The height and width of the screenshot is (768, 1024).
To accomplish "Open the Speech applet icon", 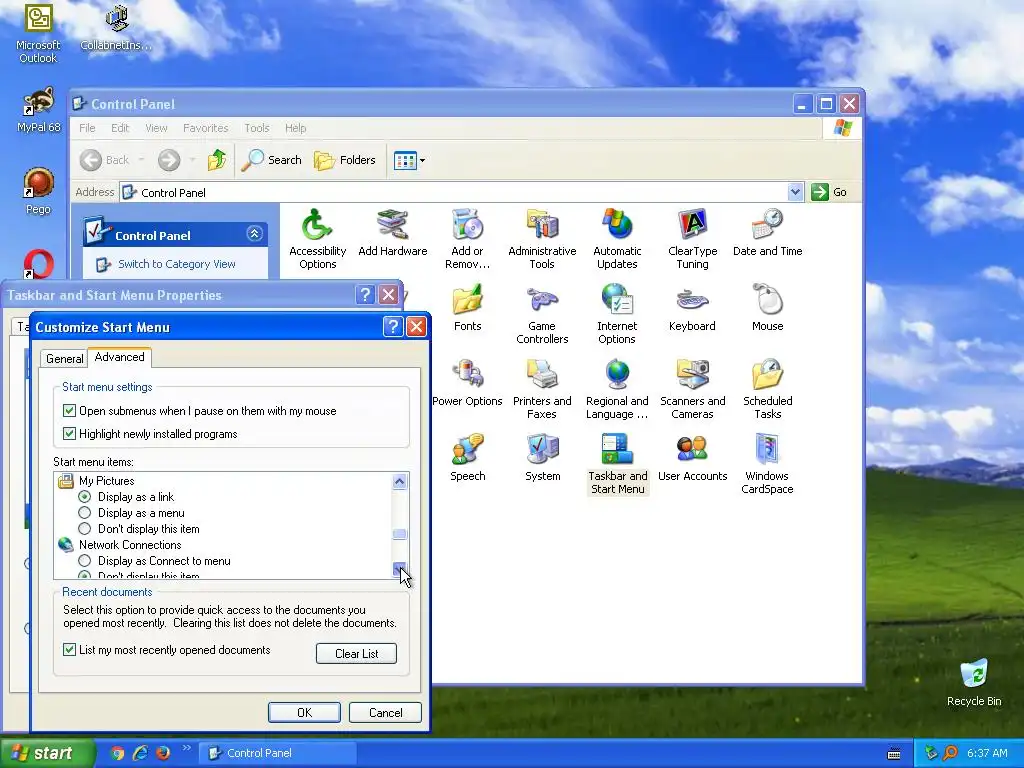I will click(x=468, y=458).
